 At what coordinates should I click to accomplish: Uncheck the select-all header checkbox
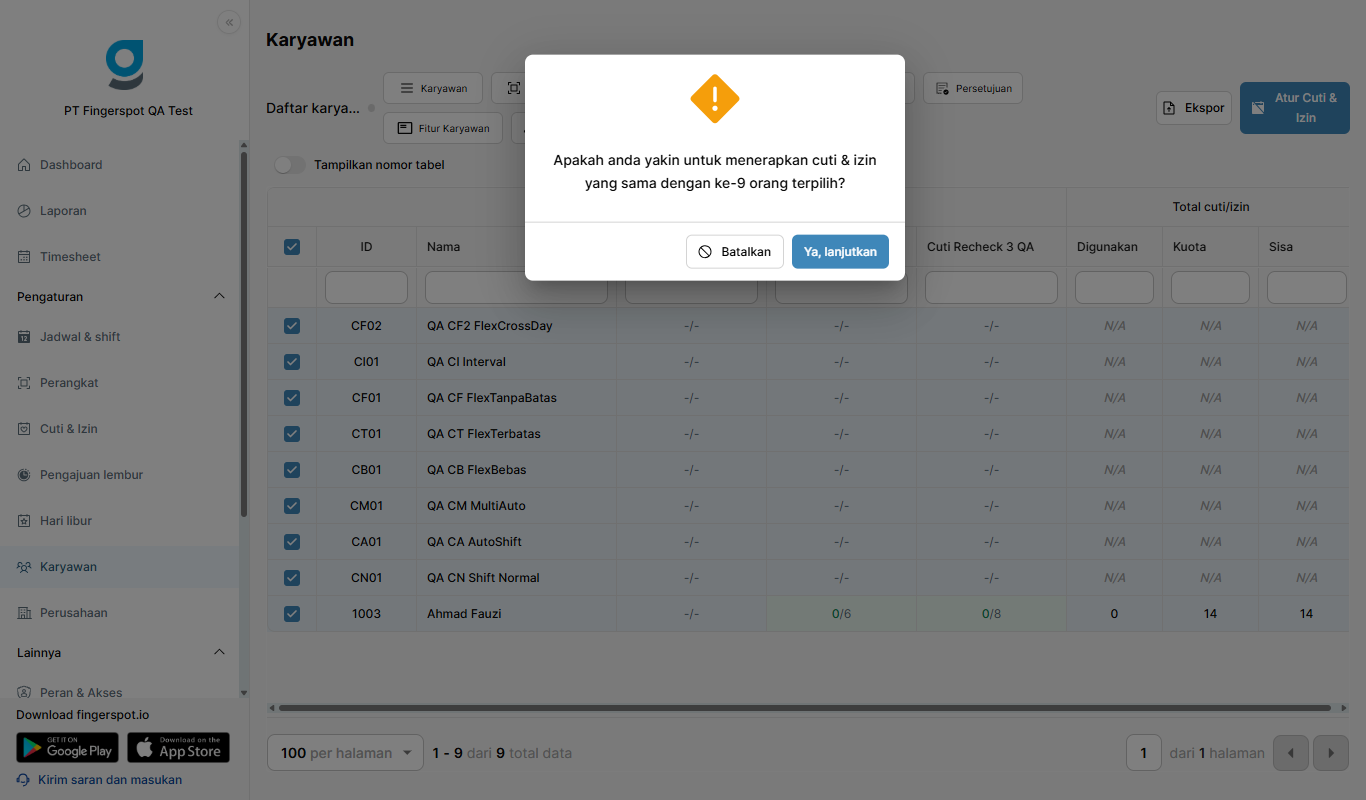click(292, 247)
